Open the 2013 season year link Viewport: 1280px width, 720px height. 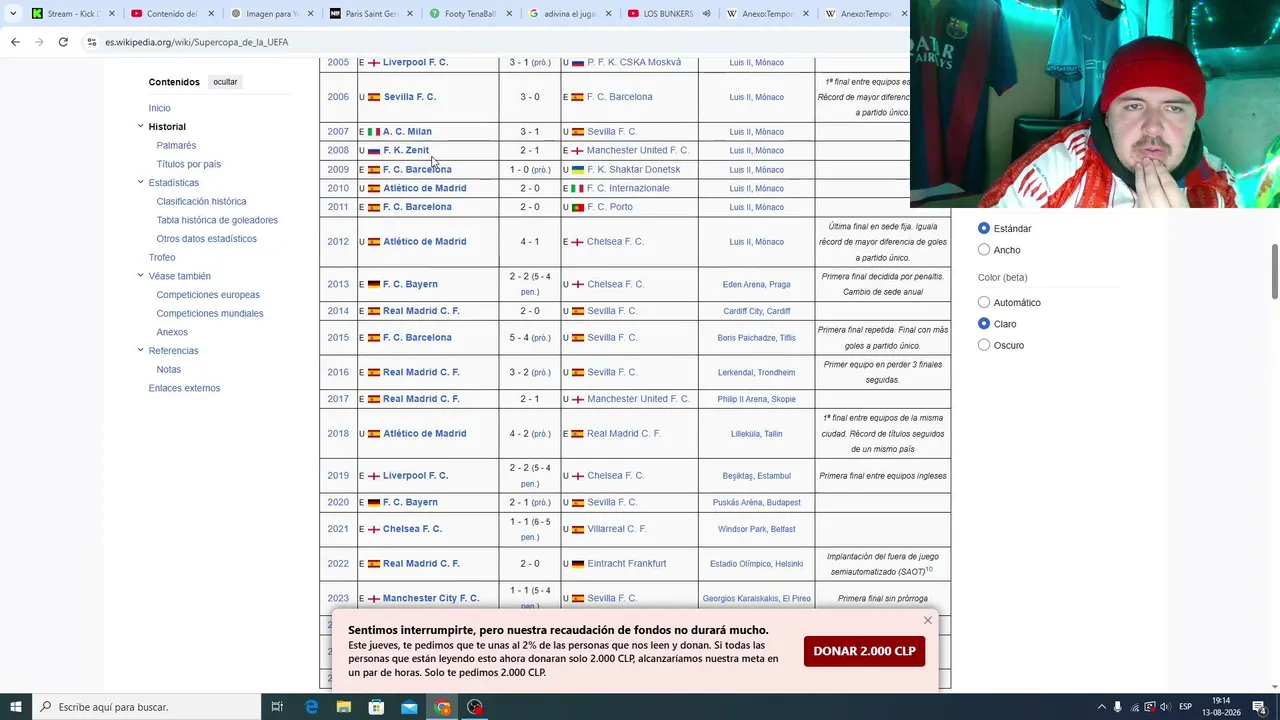(x=338, y=284)
